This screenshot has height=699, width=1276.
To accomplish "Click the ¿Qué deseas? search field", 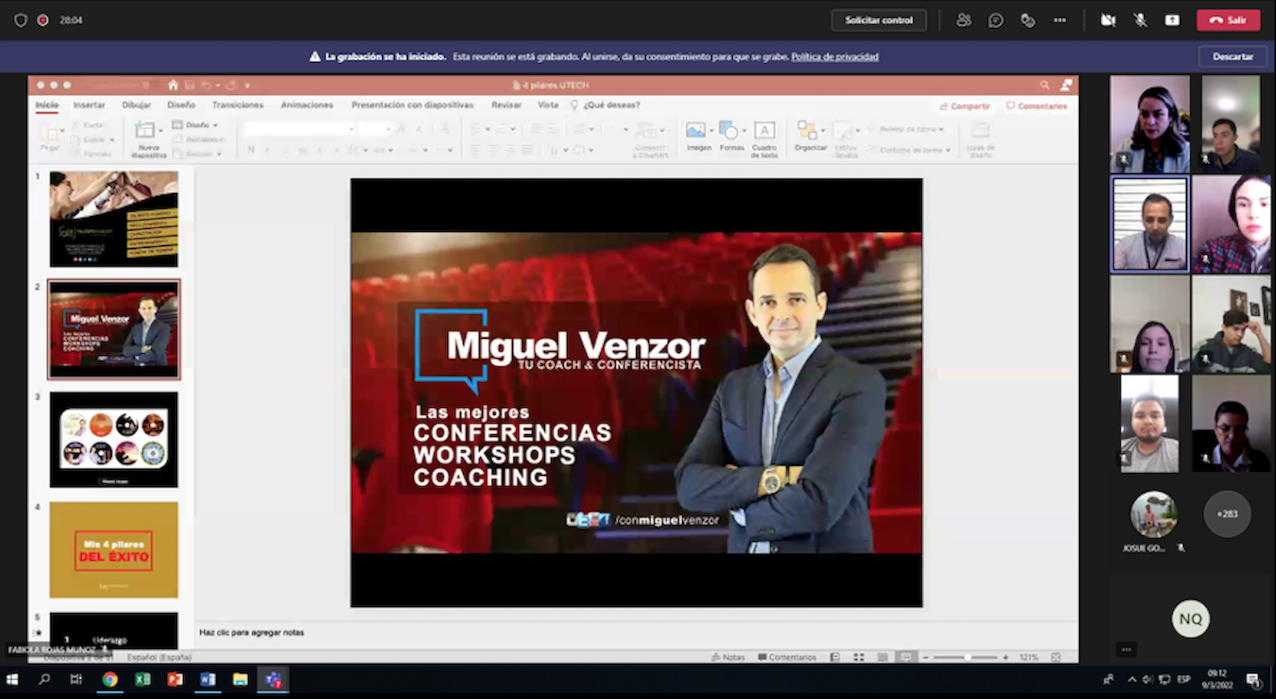I will point(605,105).
